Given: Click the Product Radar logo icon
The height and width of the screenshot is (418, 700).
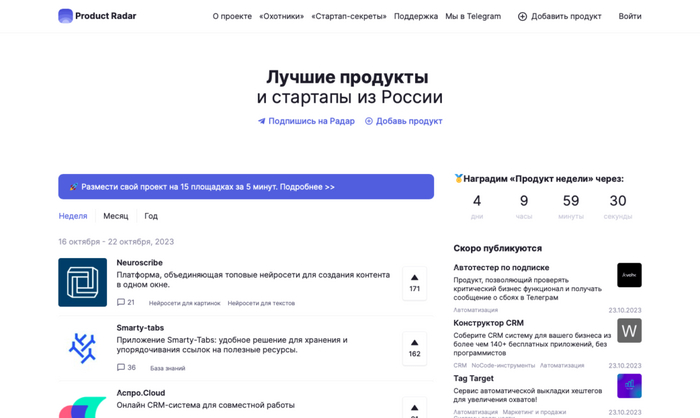Looking at the screenshot, I should (x=66, y=16).
